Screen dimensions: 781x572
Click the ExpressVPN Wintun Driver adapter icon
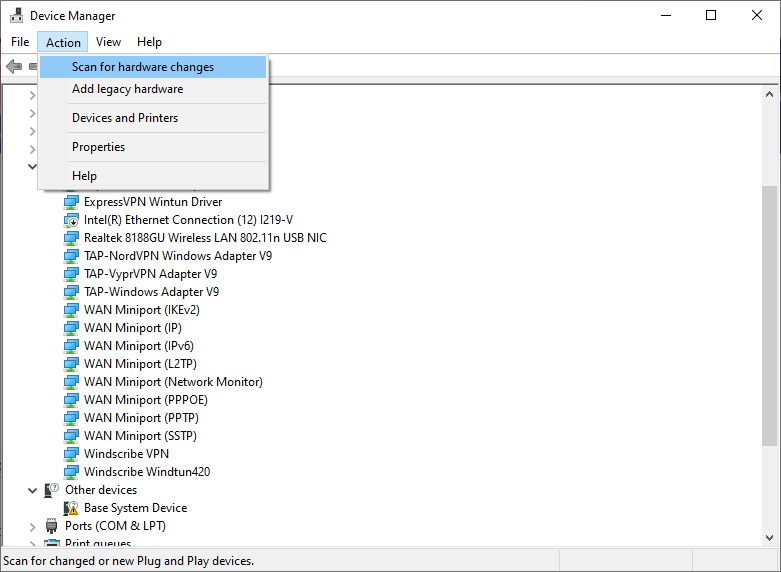(71, 202)
